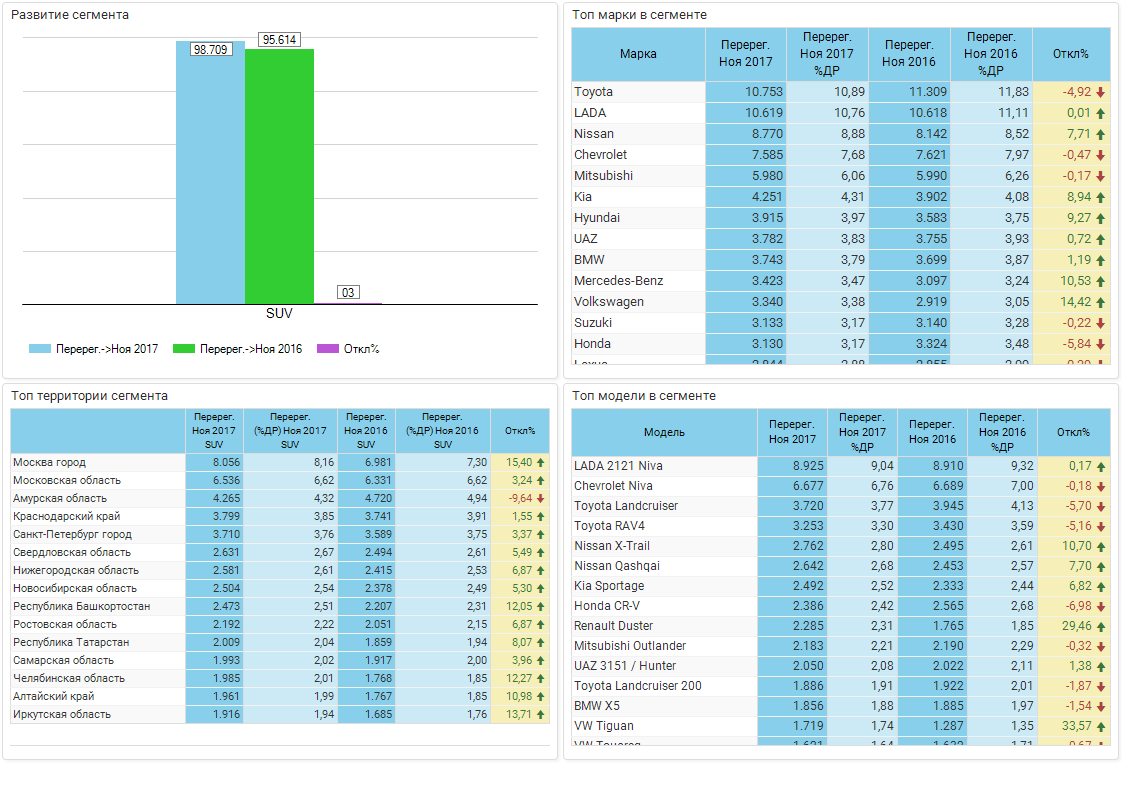Click the BMW brand name
The width and height of the screenshot is (1122, 793).
(x=589, y=260)
